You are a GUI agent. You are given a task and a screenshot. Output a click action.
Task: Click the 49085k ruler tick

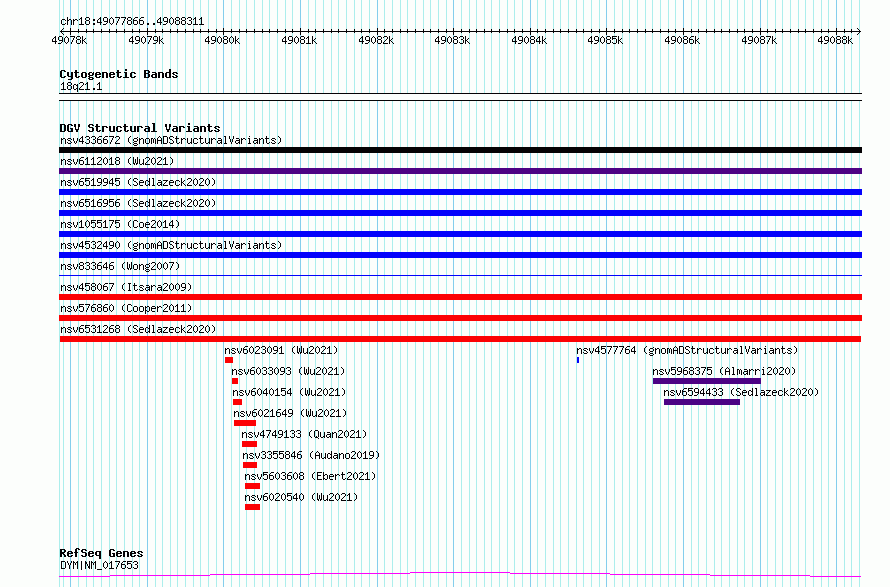pyautogui.click(x=606, y=40)
